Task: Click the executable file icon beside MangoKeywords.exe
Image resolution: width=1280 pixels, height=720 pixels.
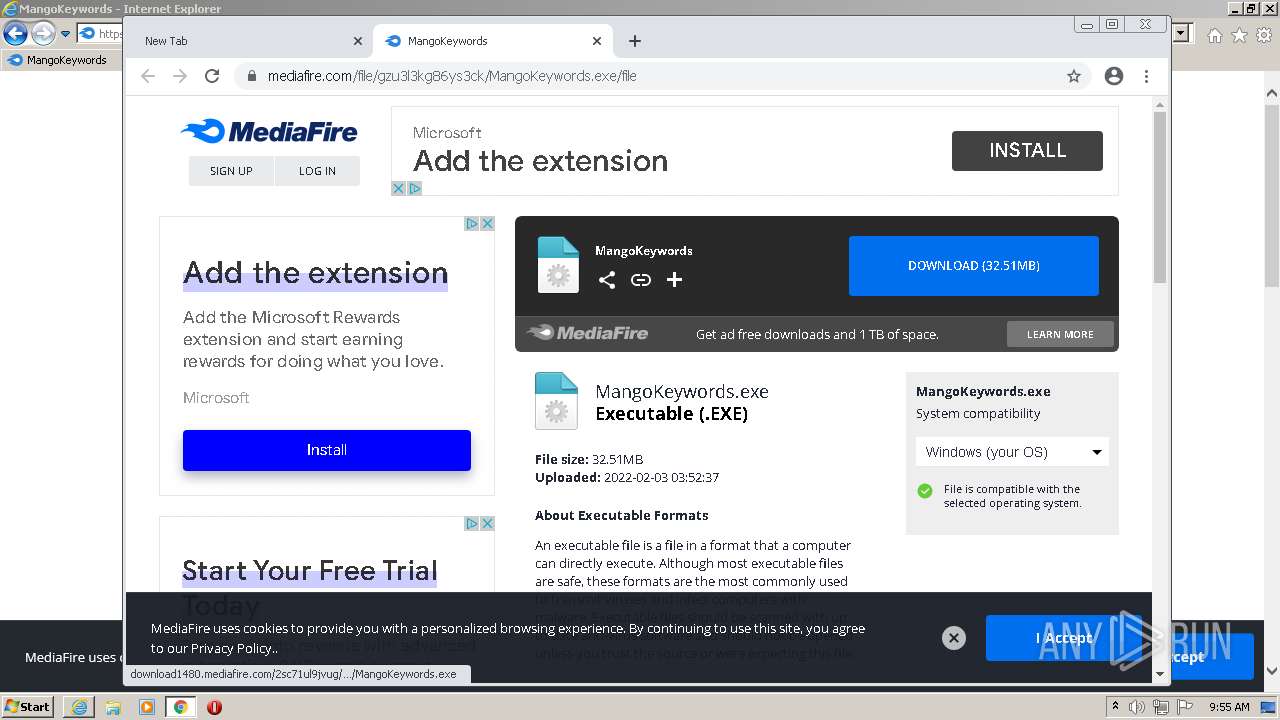Action: (556, 401)
